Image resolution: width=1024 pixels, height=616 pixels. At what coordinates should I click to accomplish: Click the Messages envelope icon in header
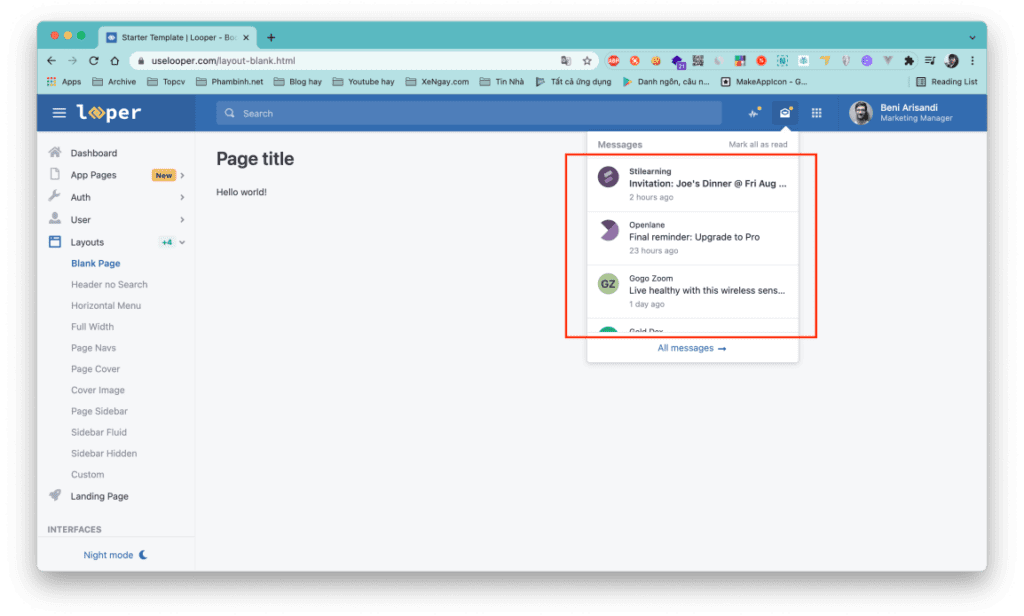(785, 112)
